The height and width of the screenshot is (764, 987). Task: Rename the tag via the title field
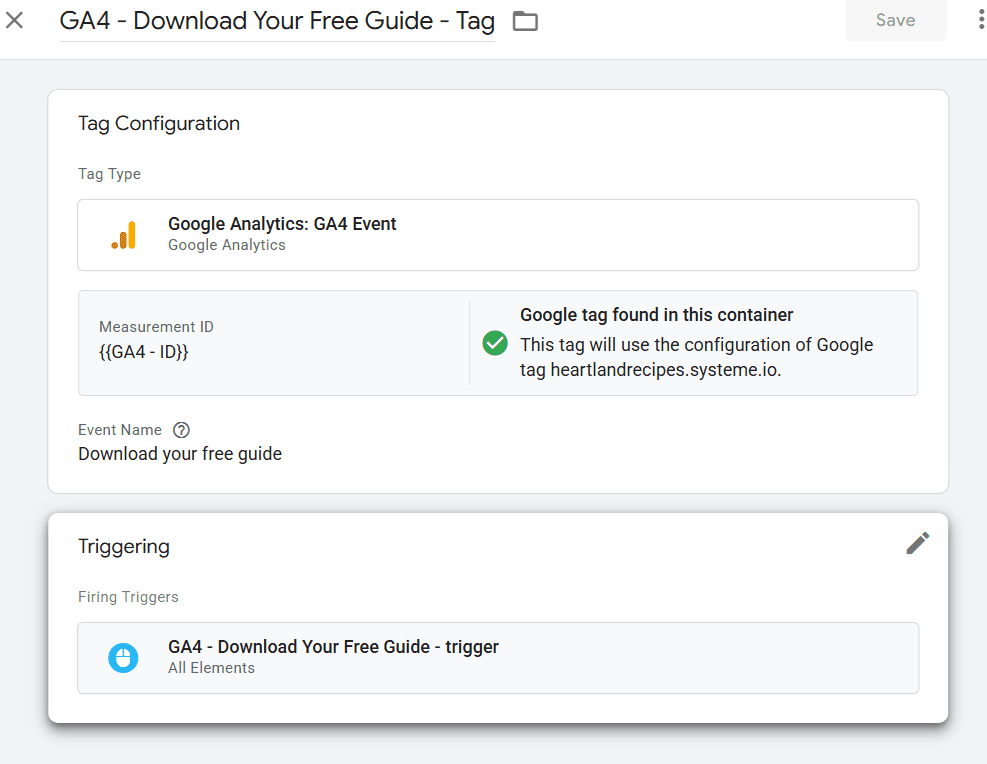pyautogui.click(x=277, y=21)
